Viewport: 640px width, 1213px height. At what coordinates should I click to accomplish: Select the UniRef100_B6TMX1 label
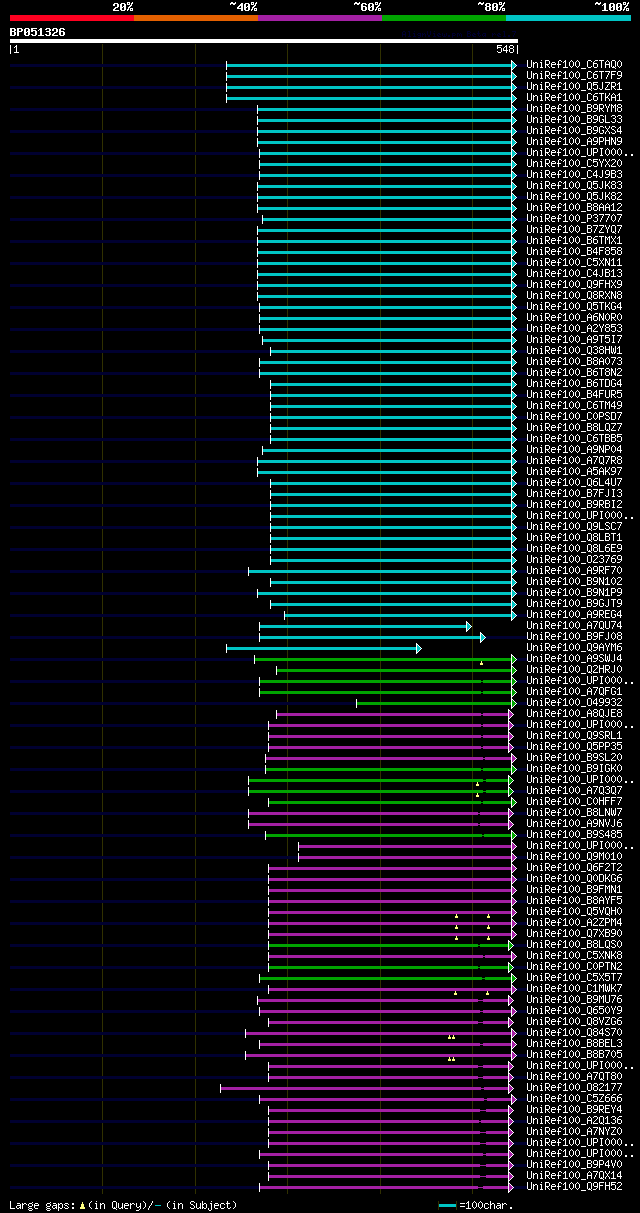574,240
